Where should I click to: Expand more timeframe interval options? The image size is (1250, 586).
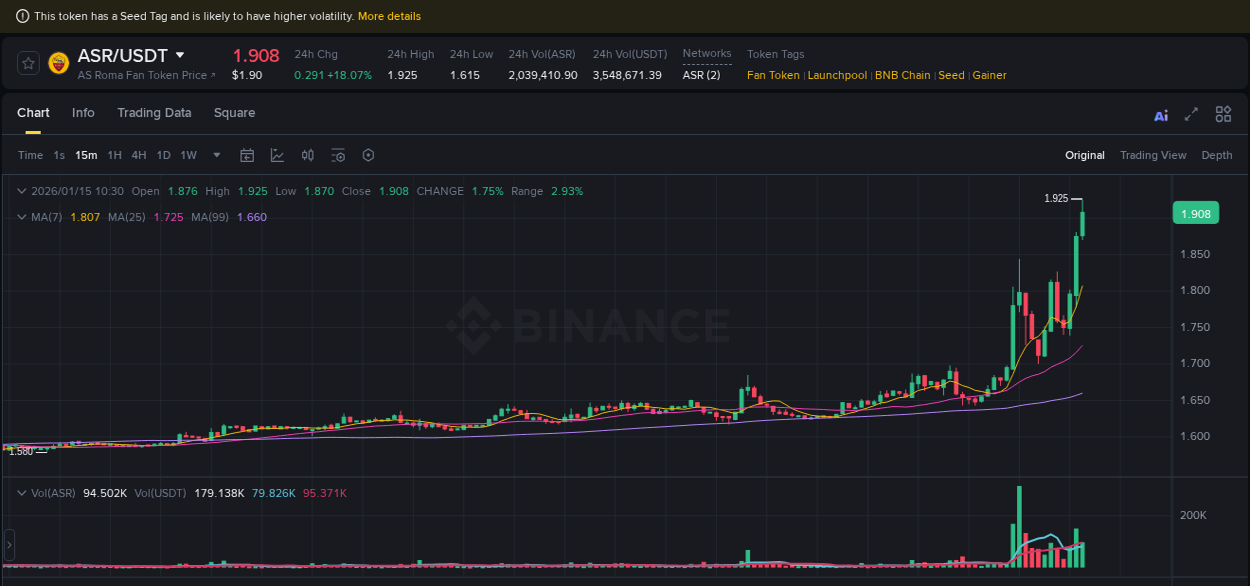216,155
